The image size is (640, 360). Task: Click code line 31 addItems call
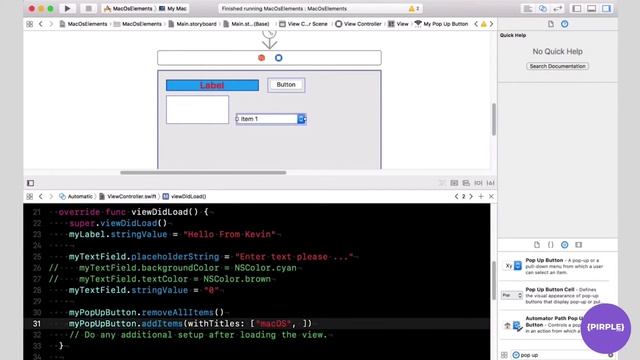190,324
